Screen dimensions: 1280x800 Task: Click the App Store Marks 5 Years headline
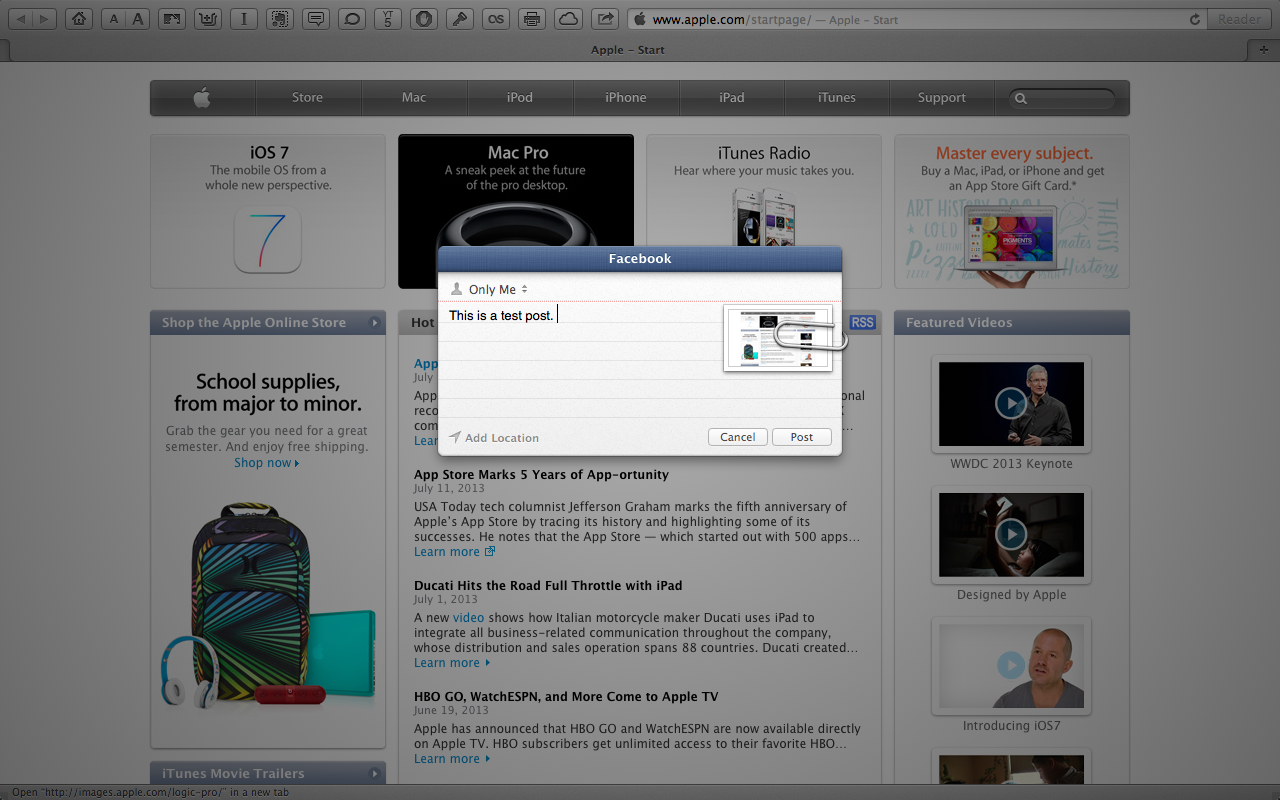pos(541,475)
